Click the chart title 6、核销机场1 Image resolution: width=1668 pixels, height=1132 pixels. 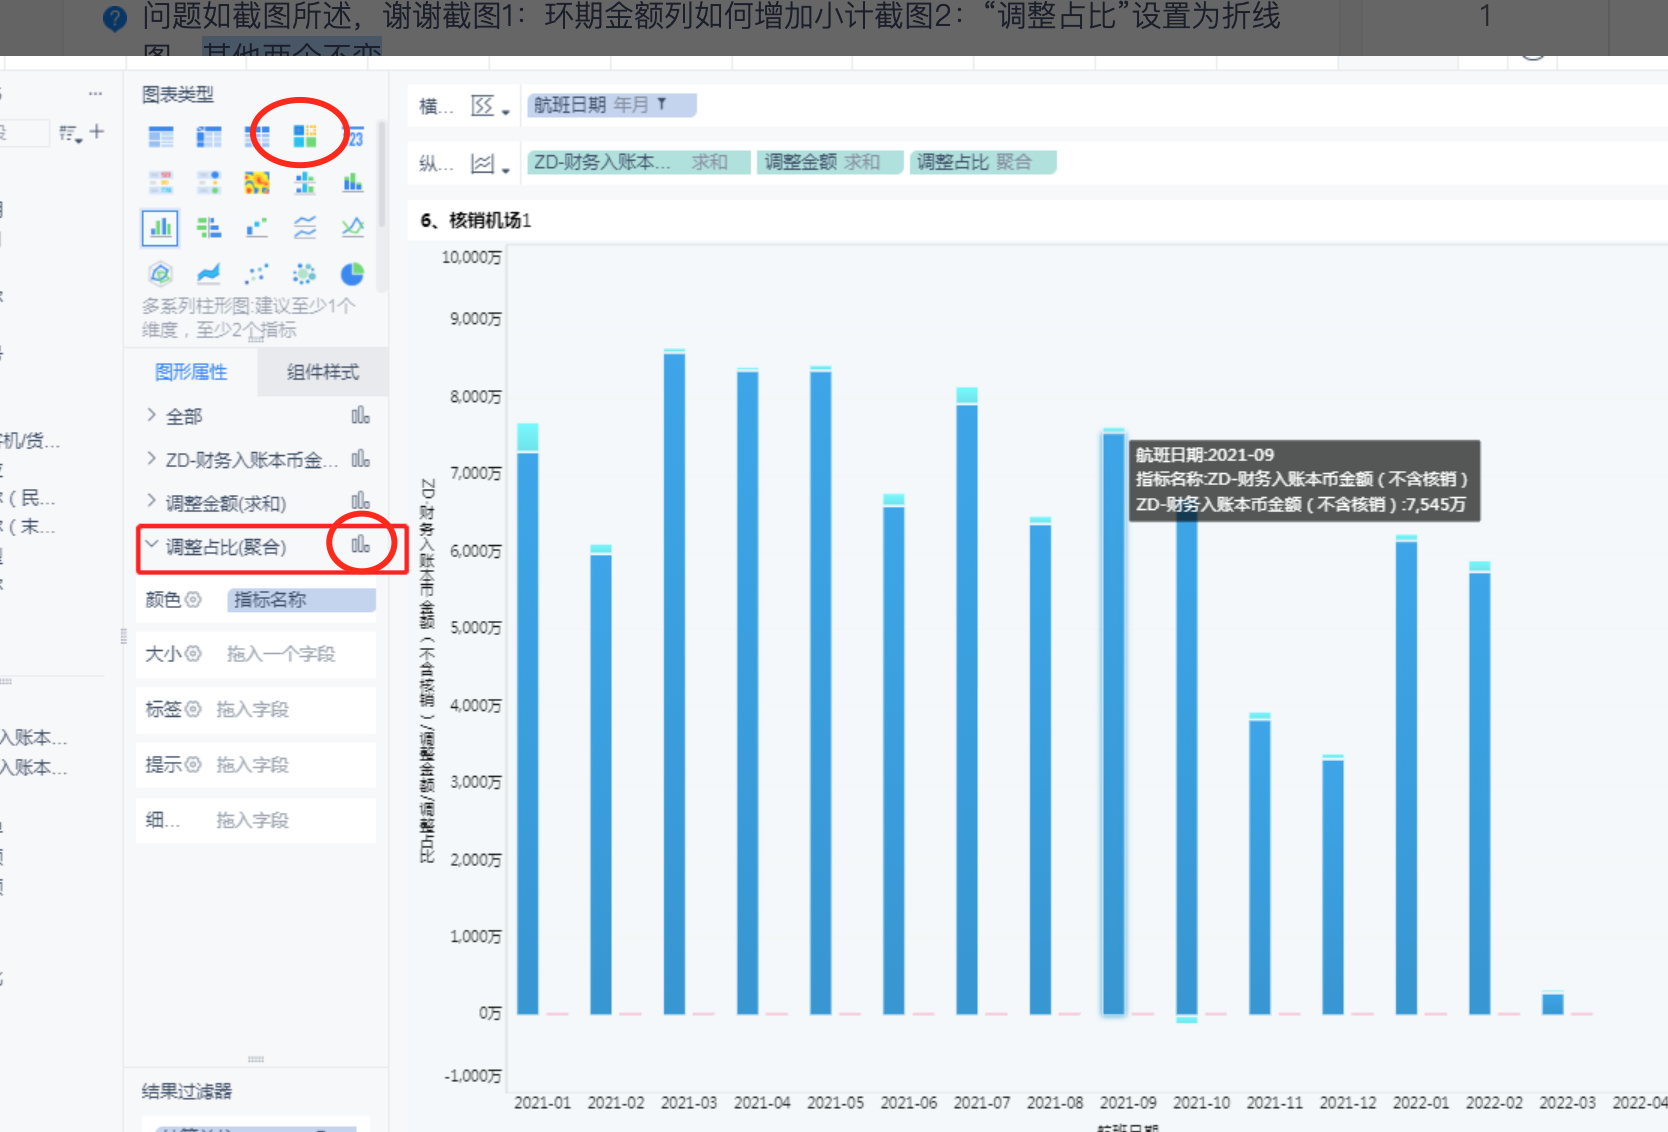[476, 220]
